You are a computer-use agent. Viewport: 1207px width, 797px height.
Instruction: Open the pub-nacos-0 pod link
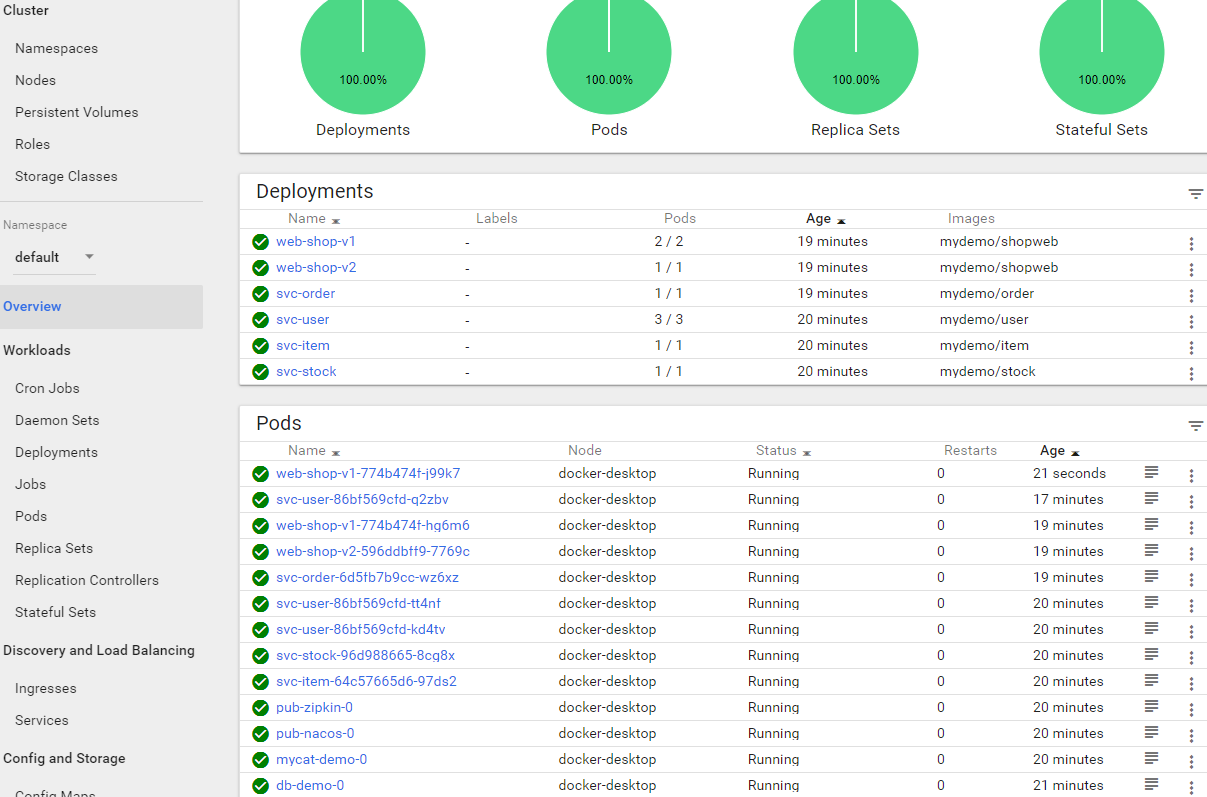(x=315, y=733)
